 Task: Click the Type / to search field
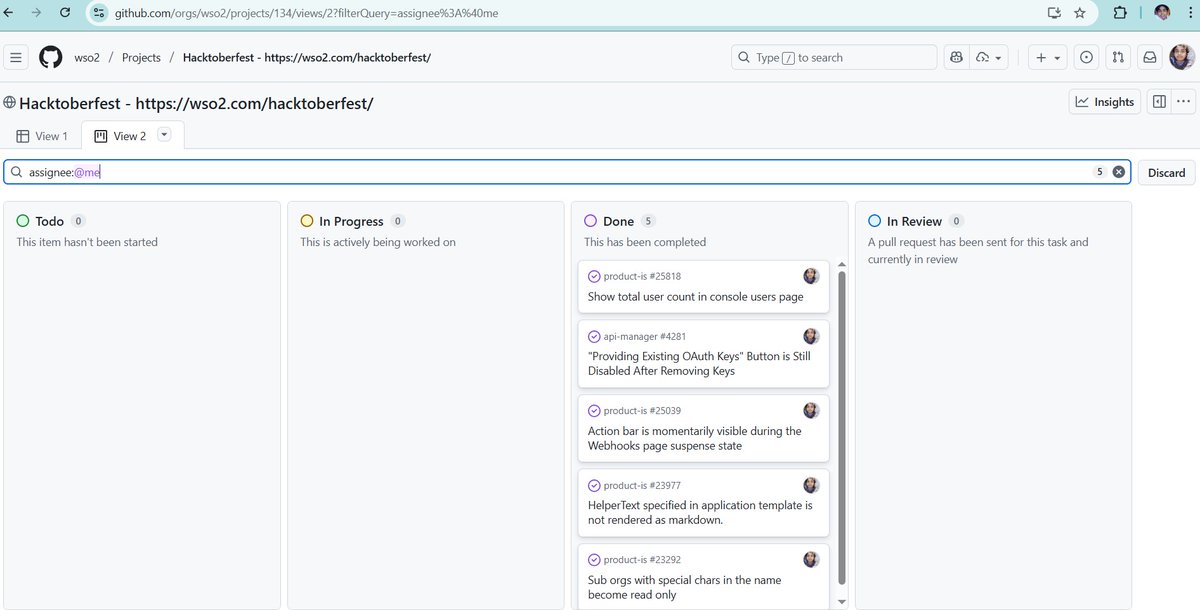pyautogui.click(x=834, y=58)
